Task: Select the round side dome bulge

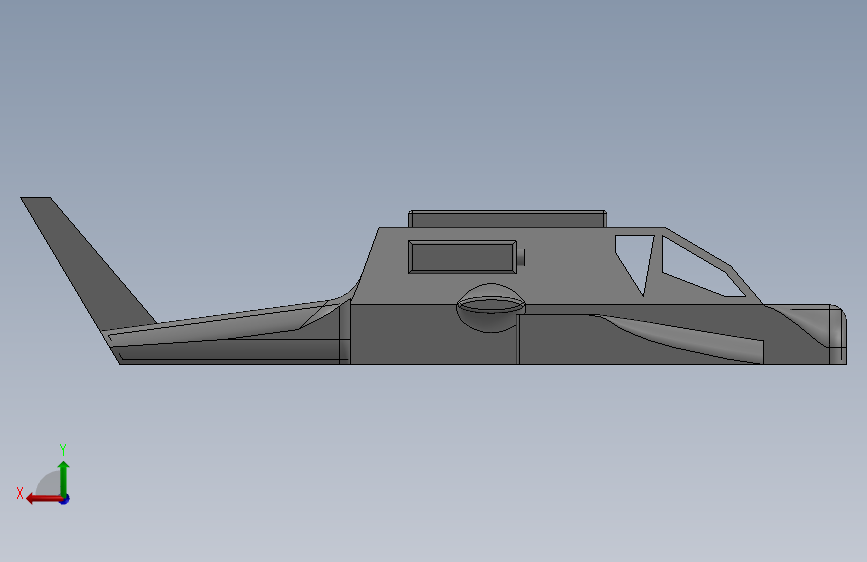Action: pos(491,308)
